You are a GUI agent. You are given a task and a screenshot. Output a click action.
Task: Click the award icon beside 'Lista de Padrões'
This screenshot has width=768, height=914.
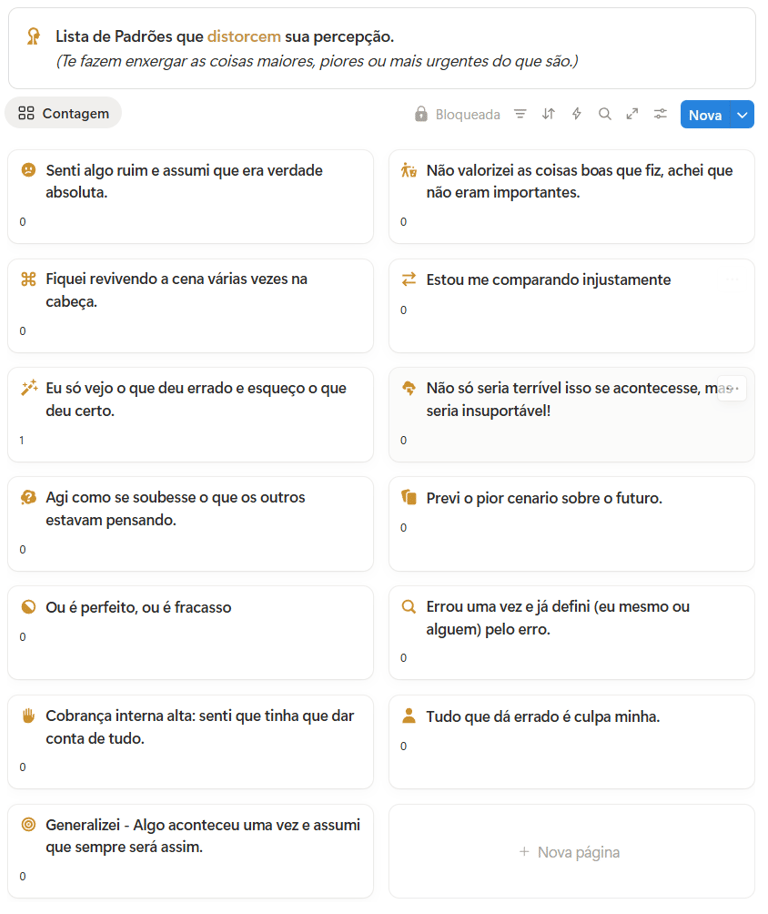pos(34,37)
